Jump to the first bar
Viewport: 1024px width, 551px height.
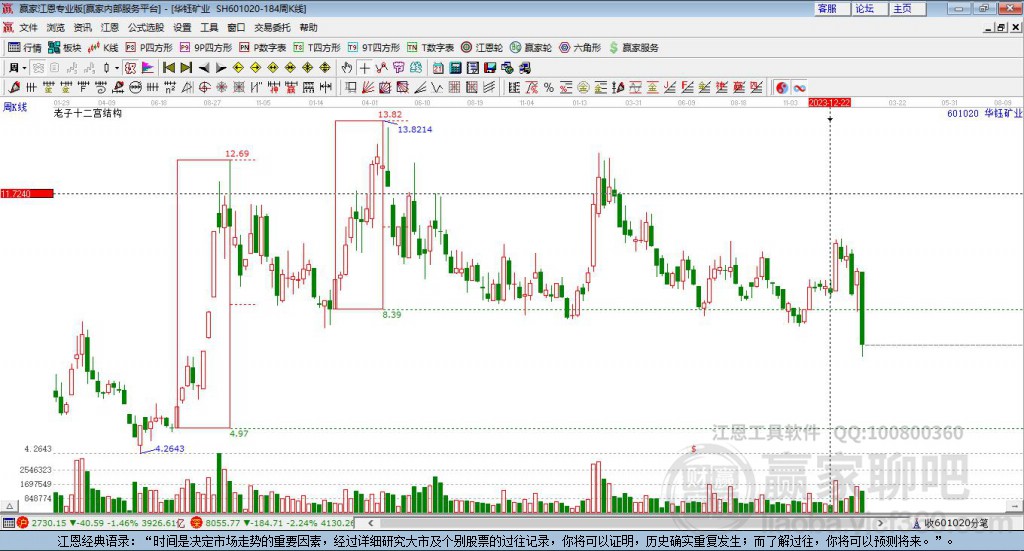click(168, 68)
